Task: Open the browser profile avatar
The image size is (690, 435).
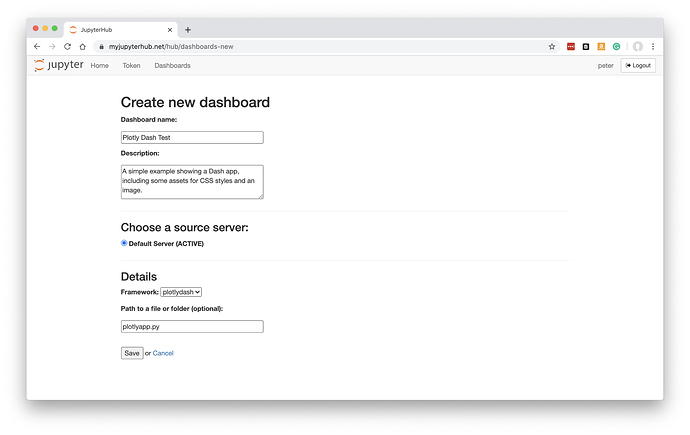Action: tap(638, 47)
